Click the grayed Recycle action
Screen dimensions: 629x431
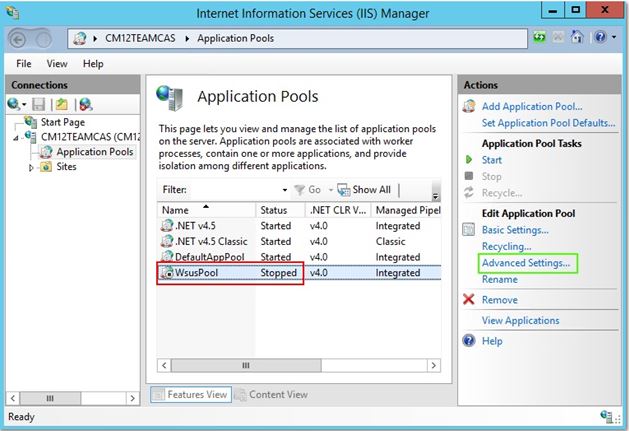point(502,193)
